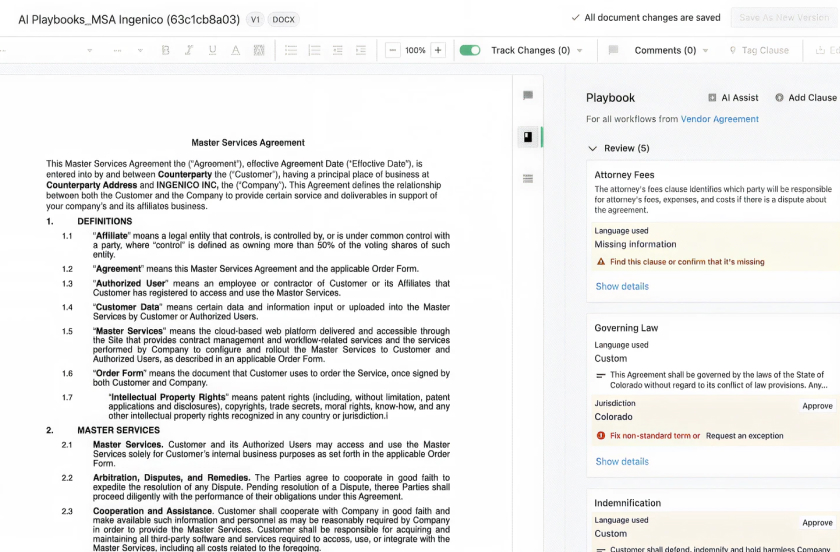Insert a numbered list
The height and width of the screenshot is (552, 840).
[x=314, y=50]
